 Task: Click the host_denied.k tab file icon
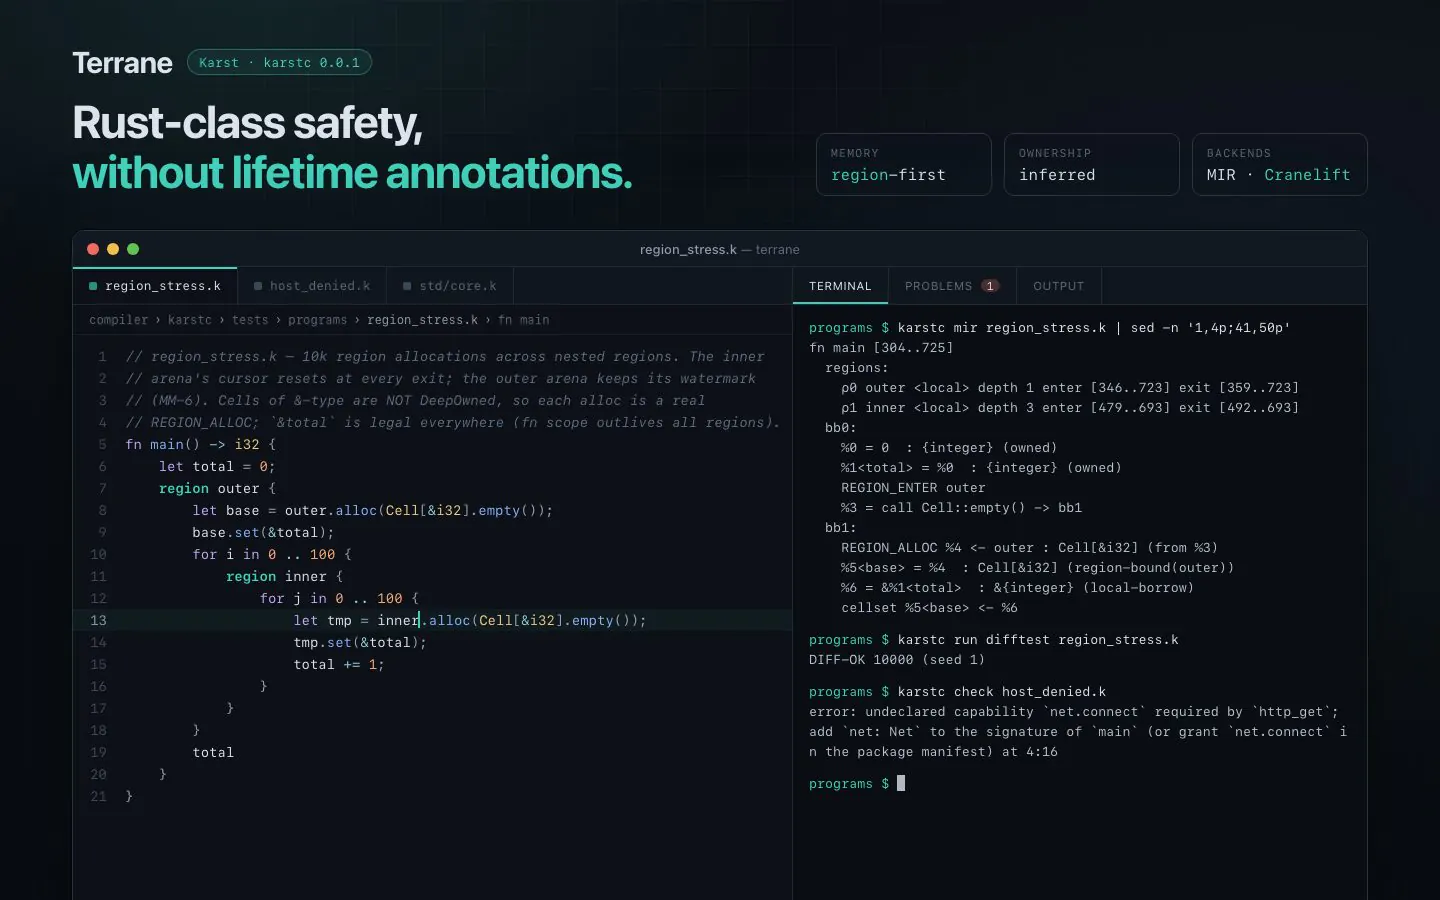pos(258,286)
